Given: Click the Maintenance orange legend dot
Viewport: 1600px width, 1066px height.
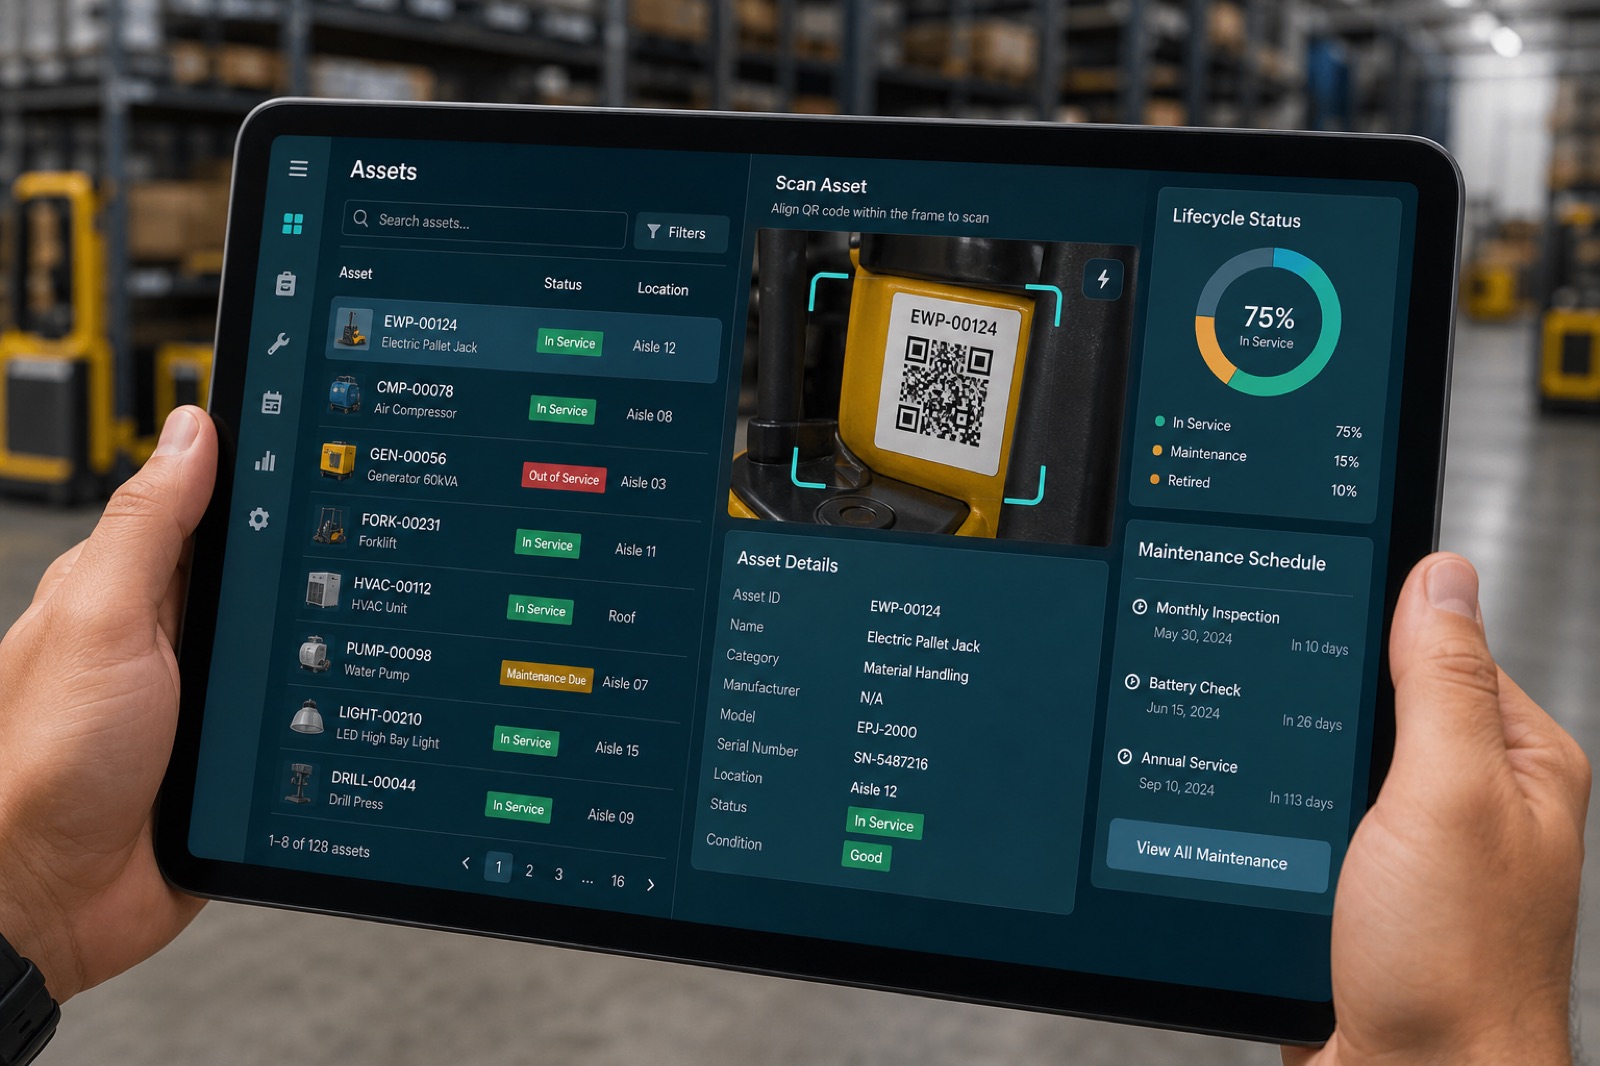Looking at the screenshot, I should [x=1157, y=450].
